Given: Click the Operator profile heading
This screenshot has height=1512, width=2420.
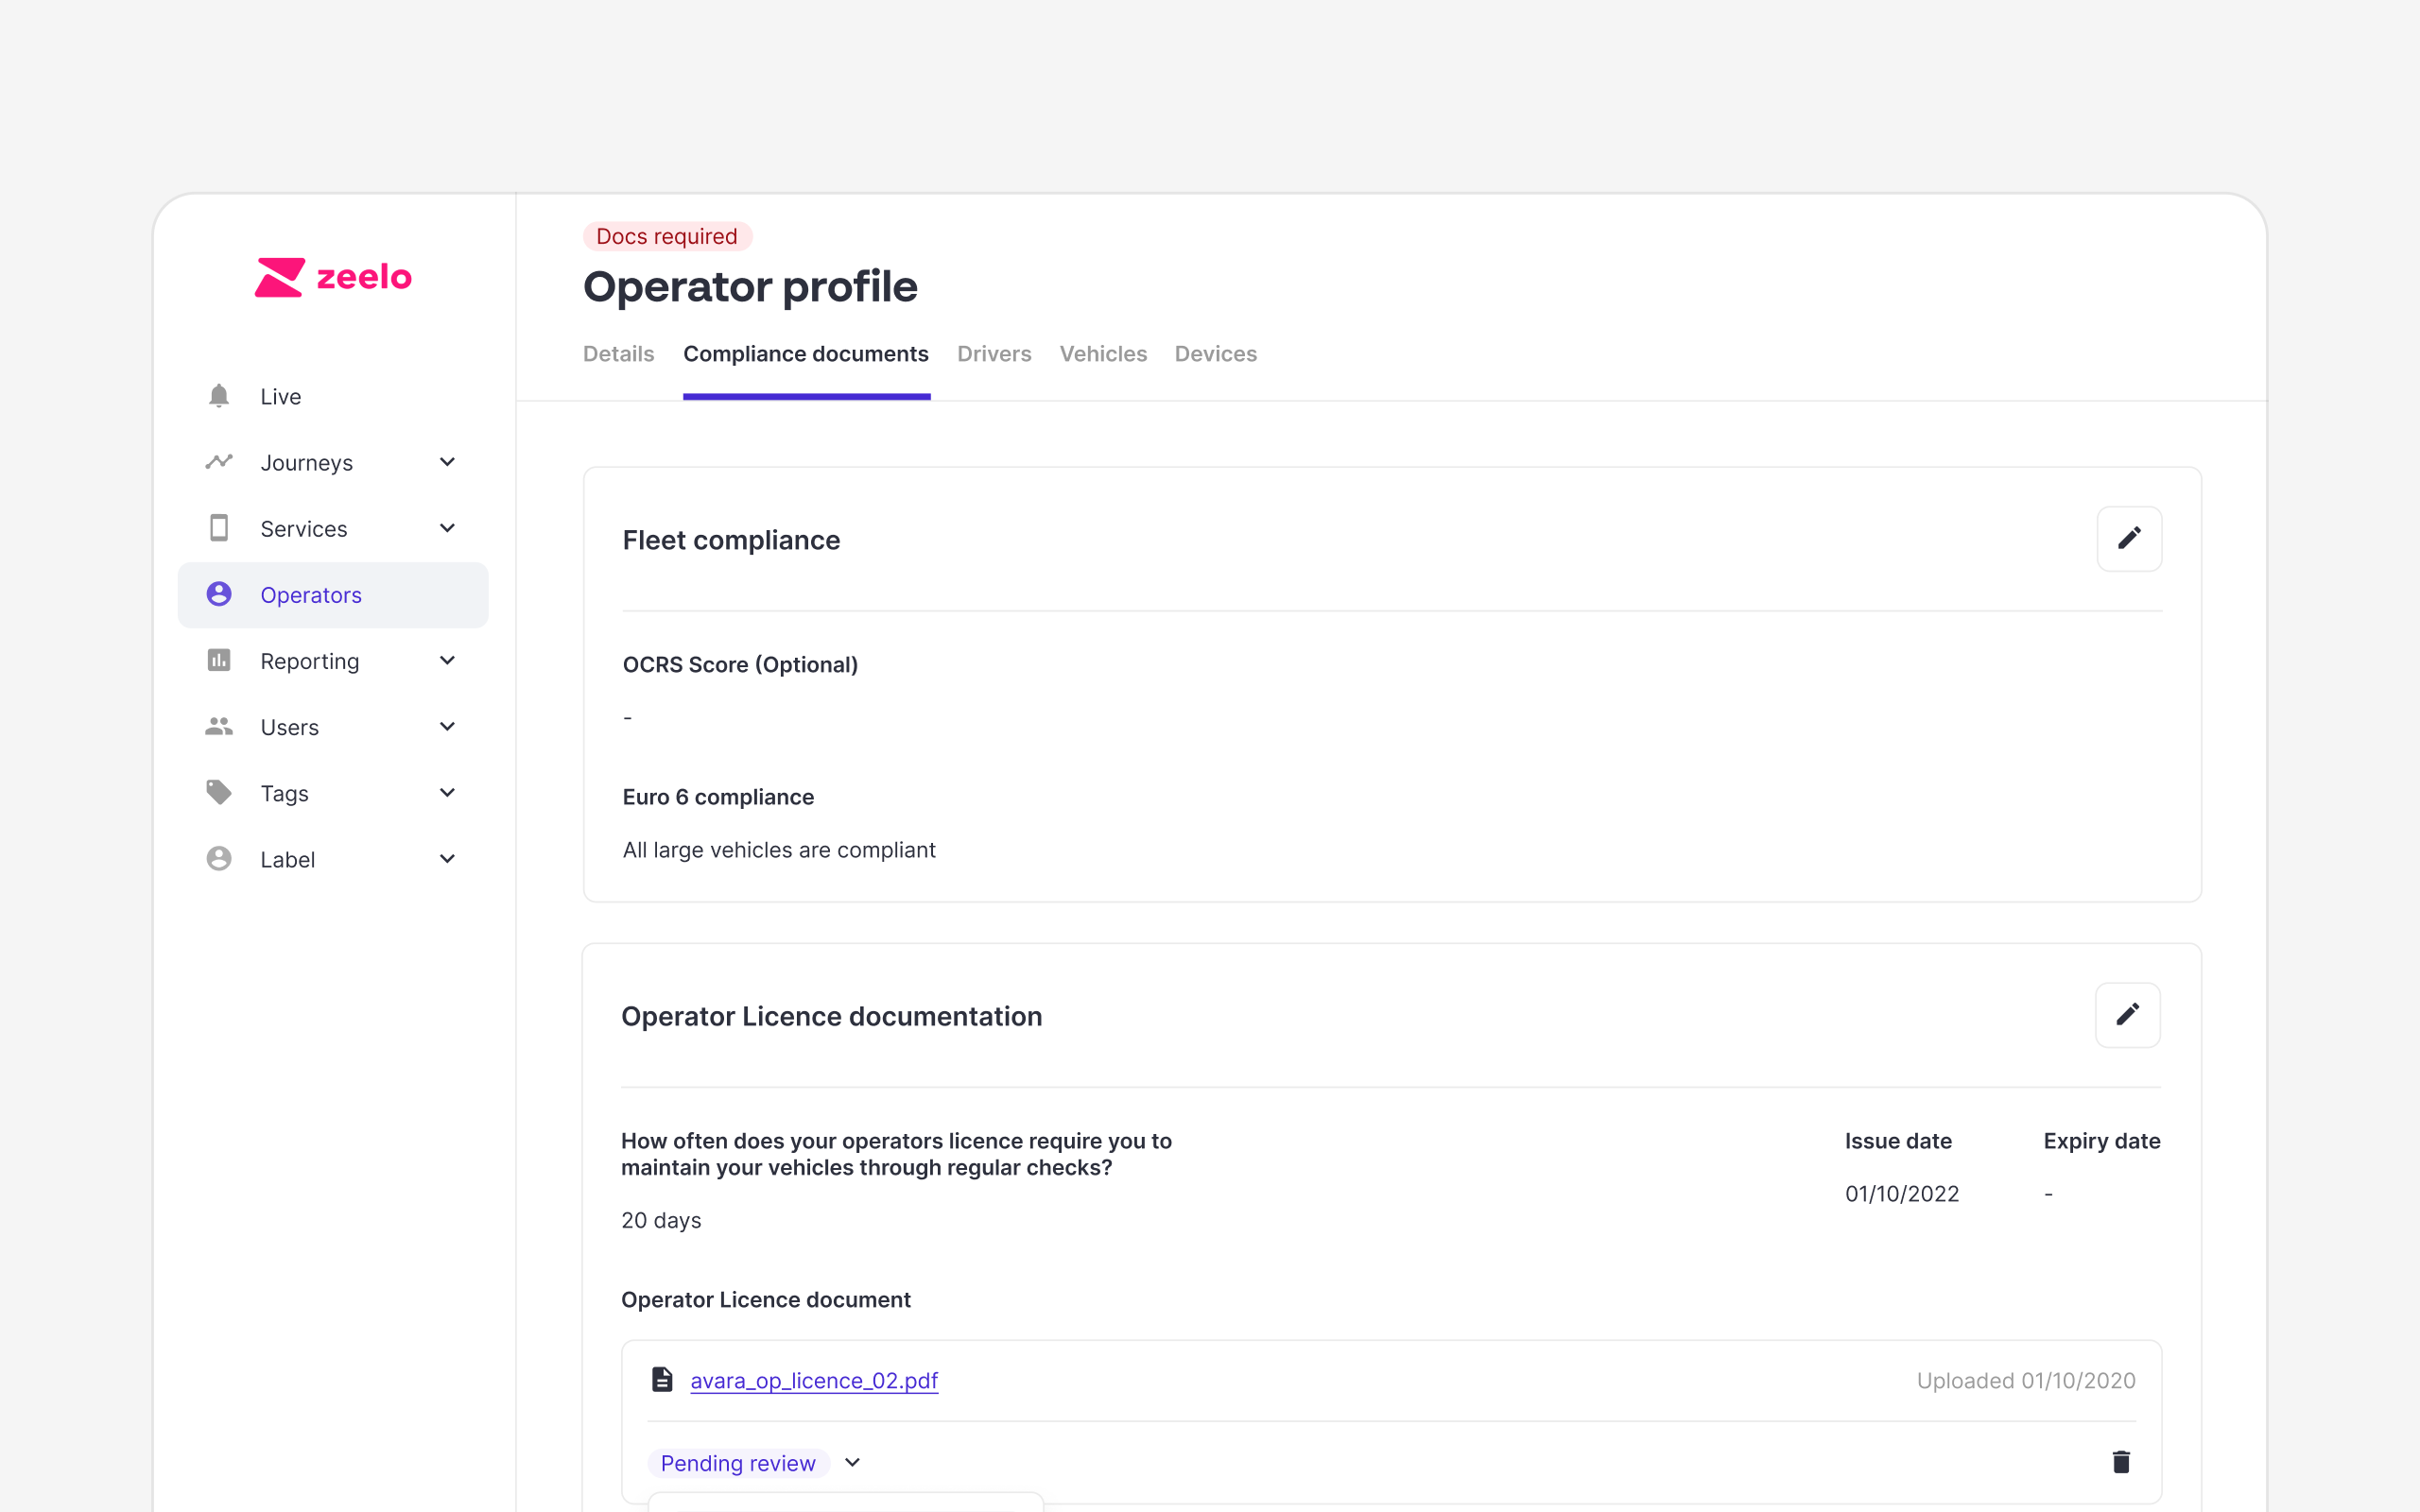Looking at the screenshot, I should tap(750, 287).
